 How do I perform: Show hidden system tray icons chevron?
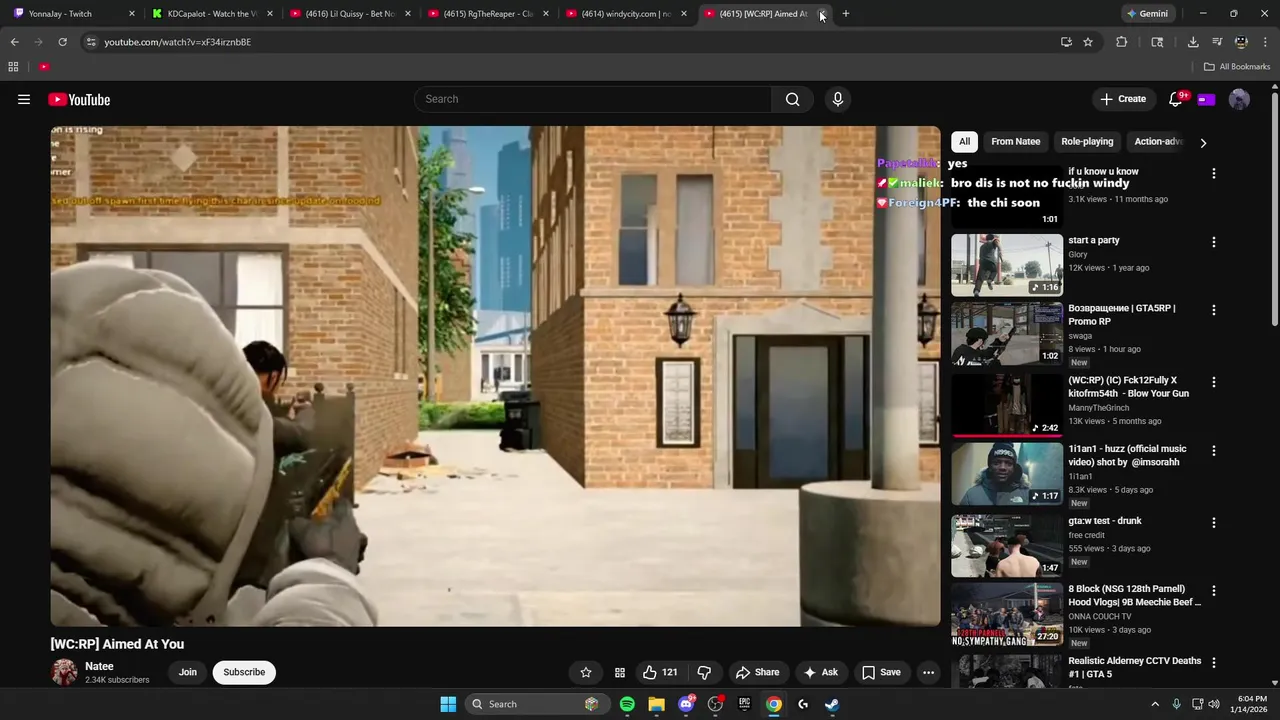pos(1154,704)
